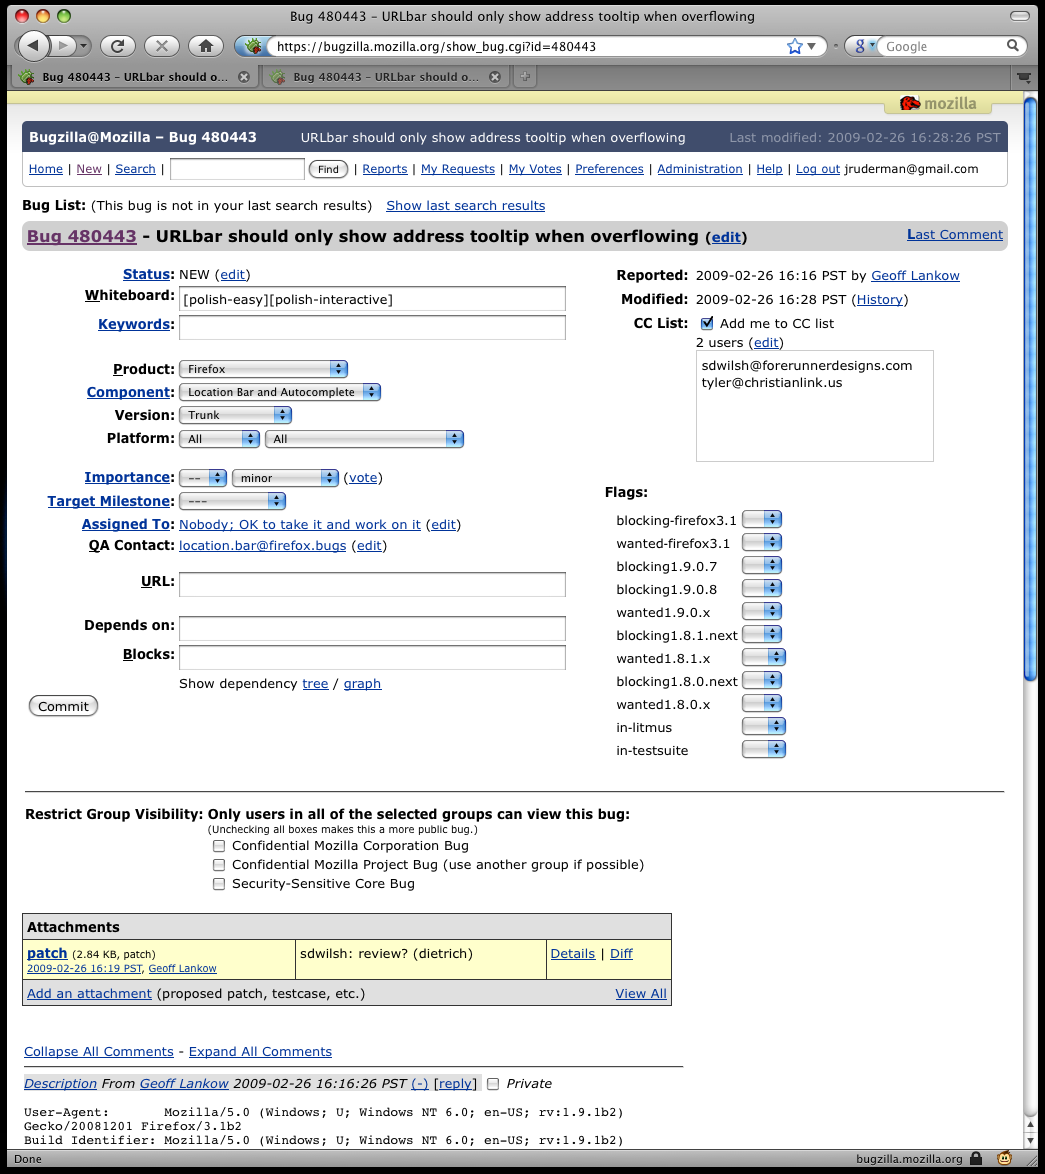The height and width of the screenshot is (1174, 1045).
Task: Open the Component dropdown
Action: point(279,392)
